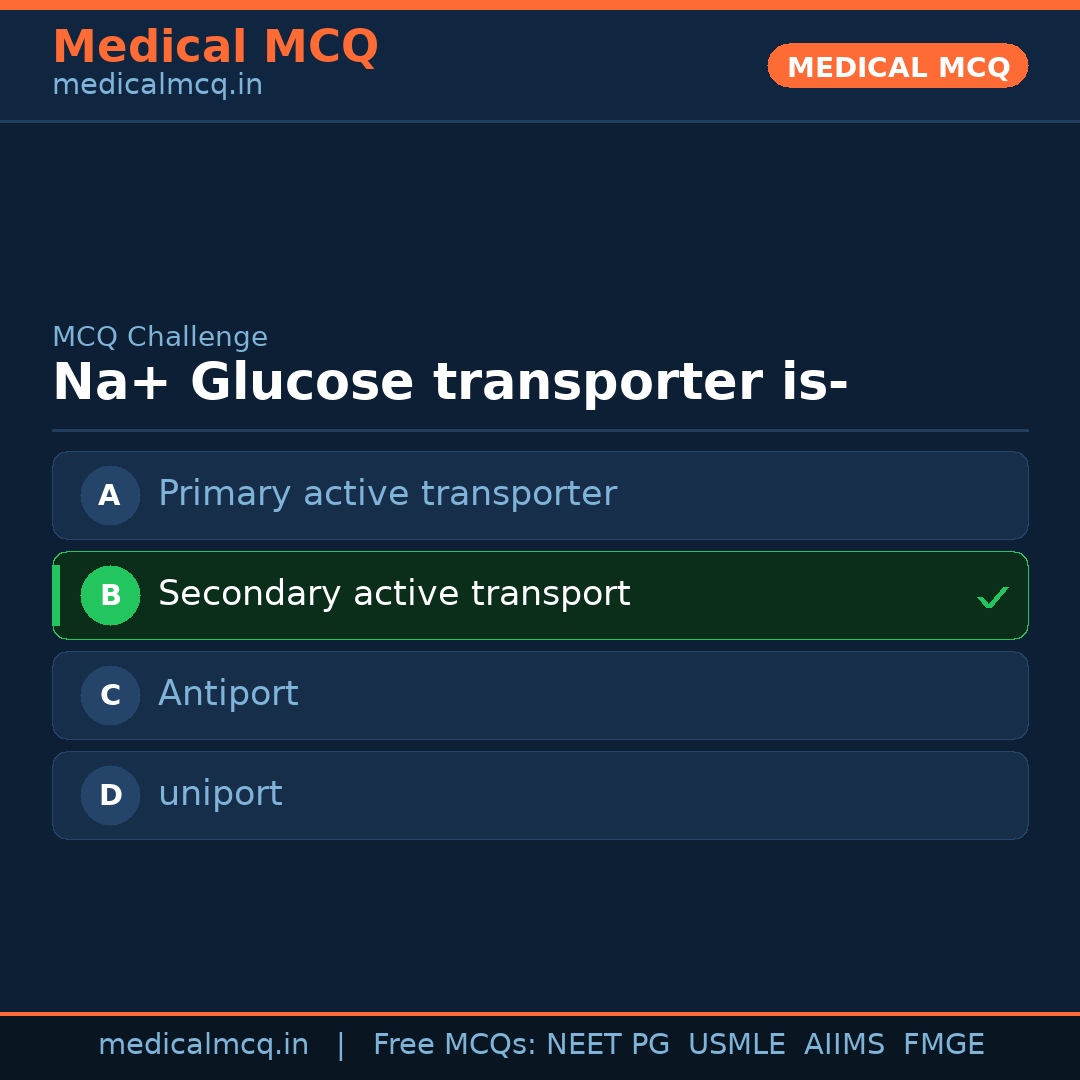
Task: Click the letter A circle badge
Action: (110, 495)
